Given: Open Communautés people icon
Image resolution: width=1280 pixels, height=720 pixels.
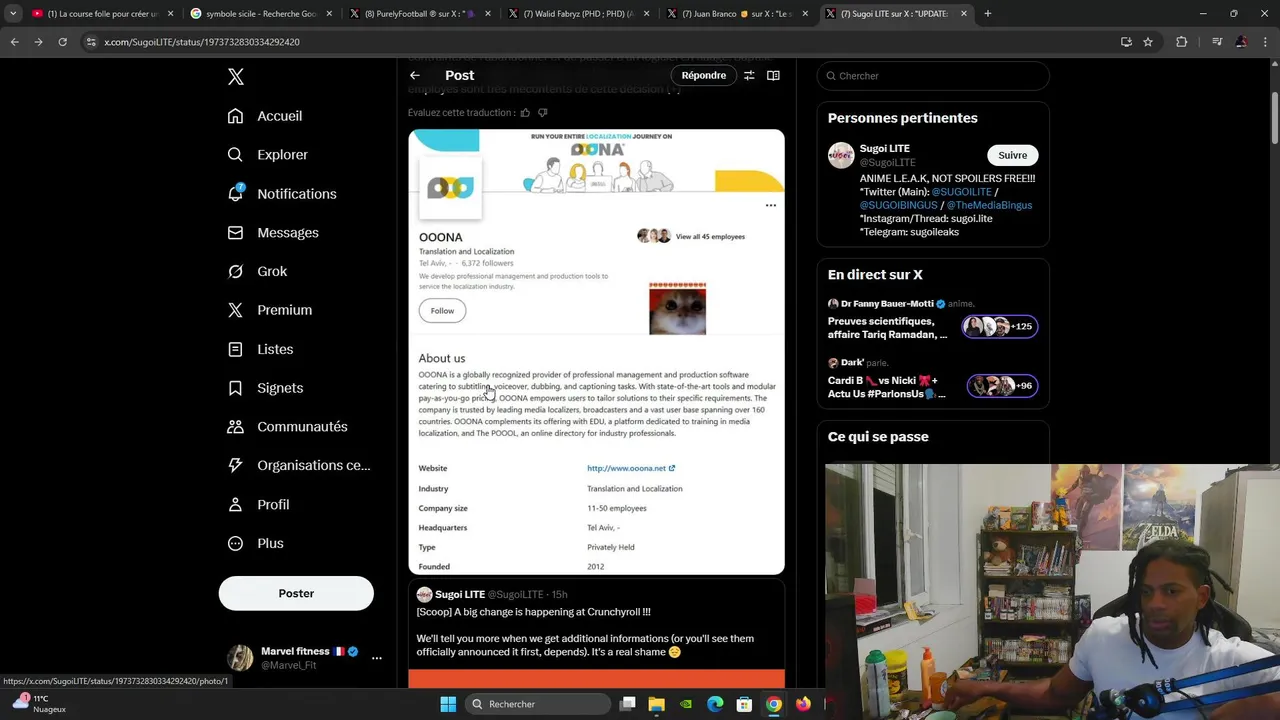Looking at the screenshot, I should pyautogui.click(x=235, y=426).
